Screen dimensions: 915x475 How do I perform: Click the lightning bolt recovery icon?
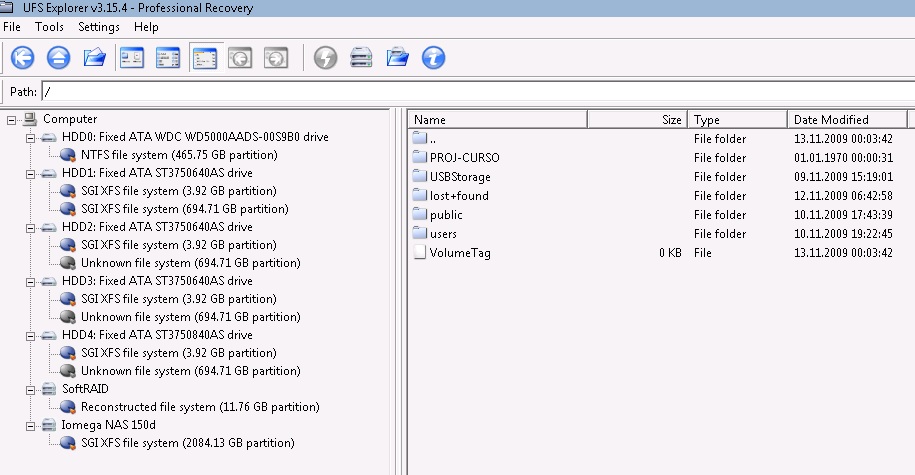pyautogui.click(x=326, y=58)
